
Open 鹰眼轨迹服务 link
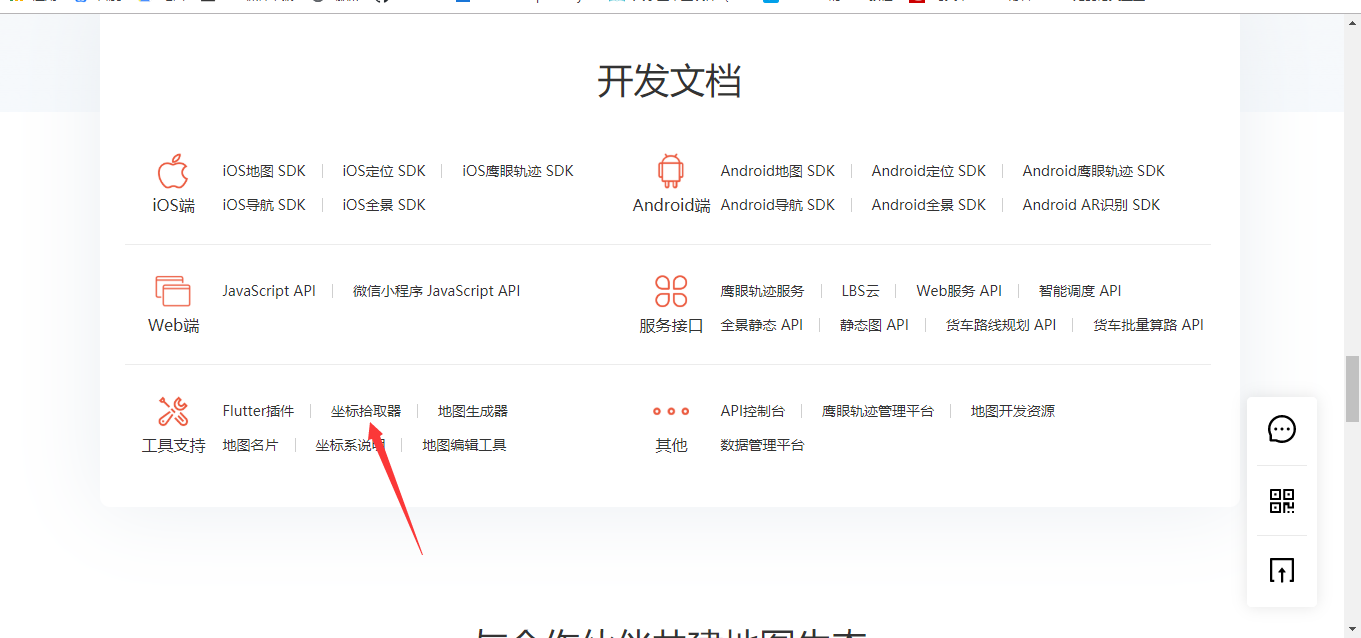coord(762,291)
